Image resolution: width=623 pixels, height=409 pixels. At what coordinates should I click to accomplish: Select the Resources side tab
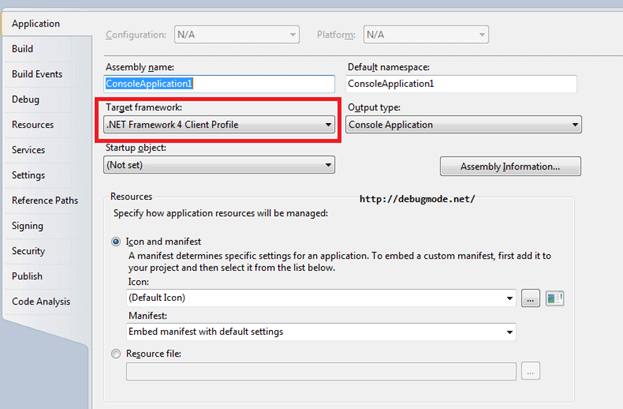(x=33, y=125)
